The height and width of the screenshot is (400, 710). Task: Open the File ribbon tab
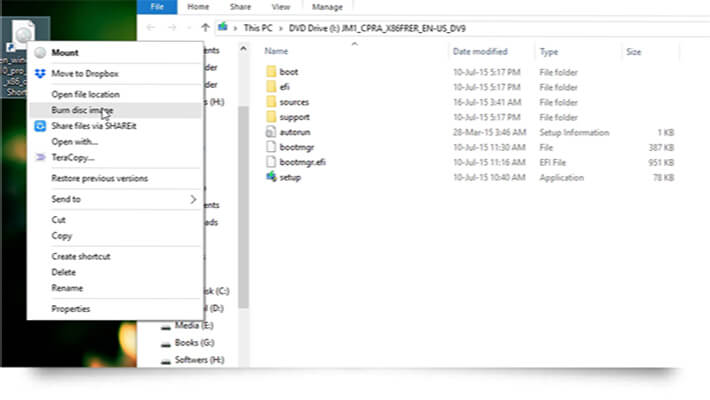(x=157, y=7)
